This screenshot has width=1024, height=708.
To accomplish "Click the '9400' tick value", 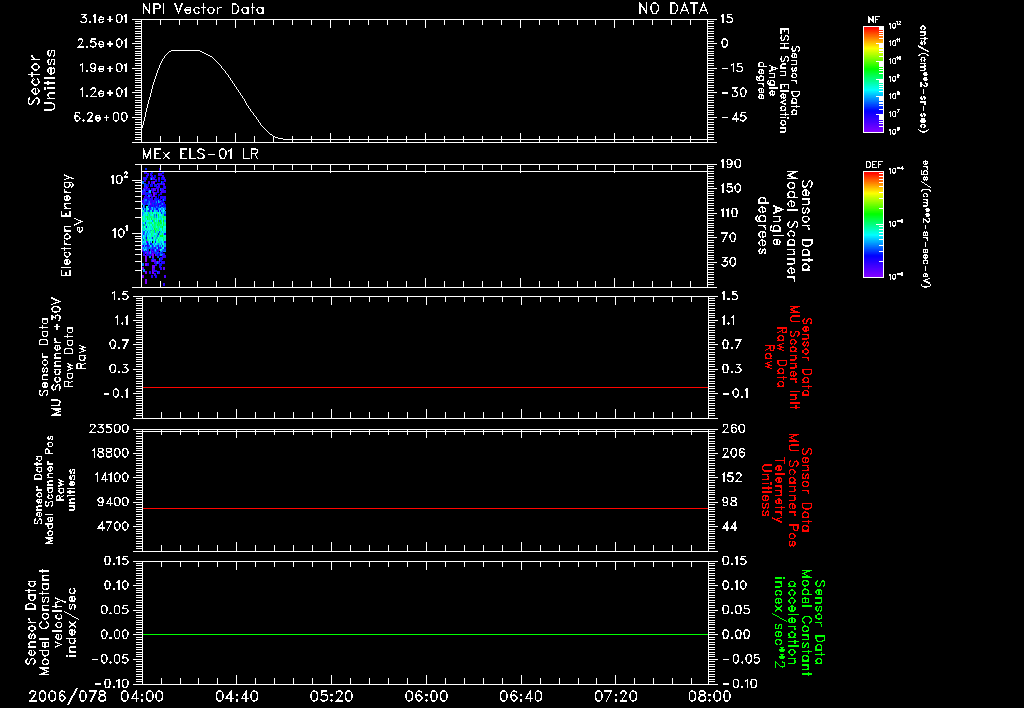I will tap(112, 502).
